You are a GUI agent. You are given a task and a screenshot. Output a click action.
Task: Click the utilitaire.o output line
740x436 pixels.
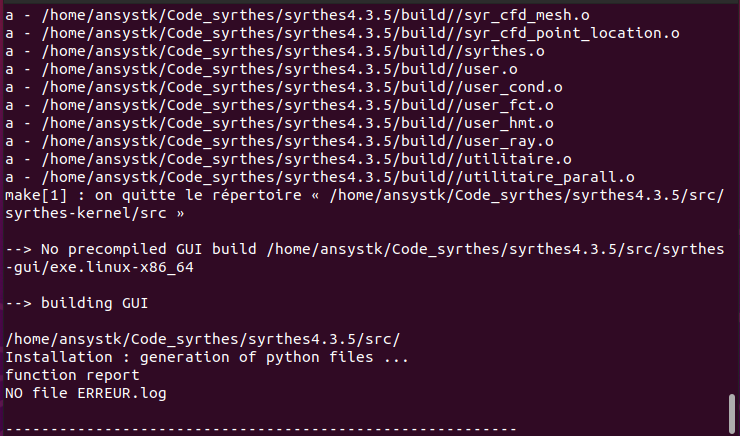click(x=288, y=159)
